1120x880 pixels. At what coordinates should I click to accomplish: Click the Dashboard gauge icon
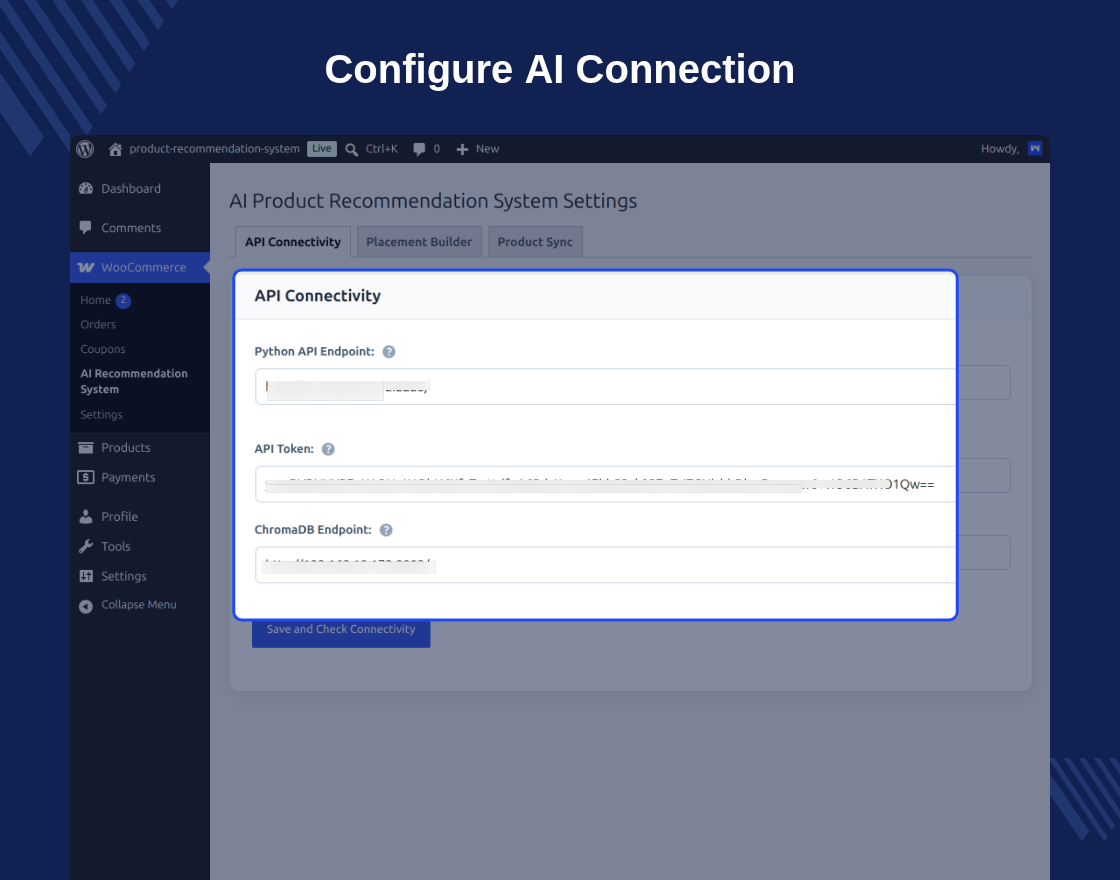coord(86,189)
